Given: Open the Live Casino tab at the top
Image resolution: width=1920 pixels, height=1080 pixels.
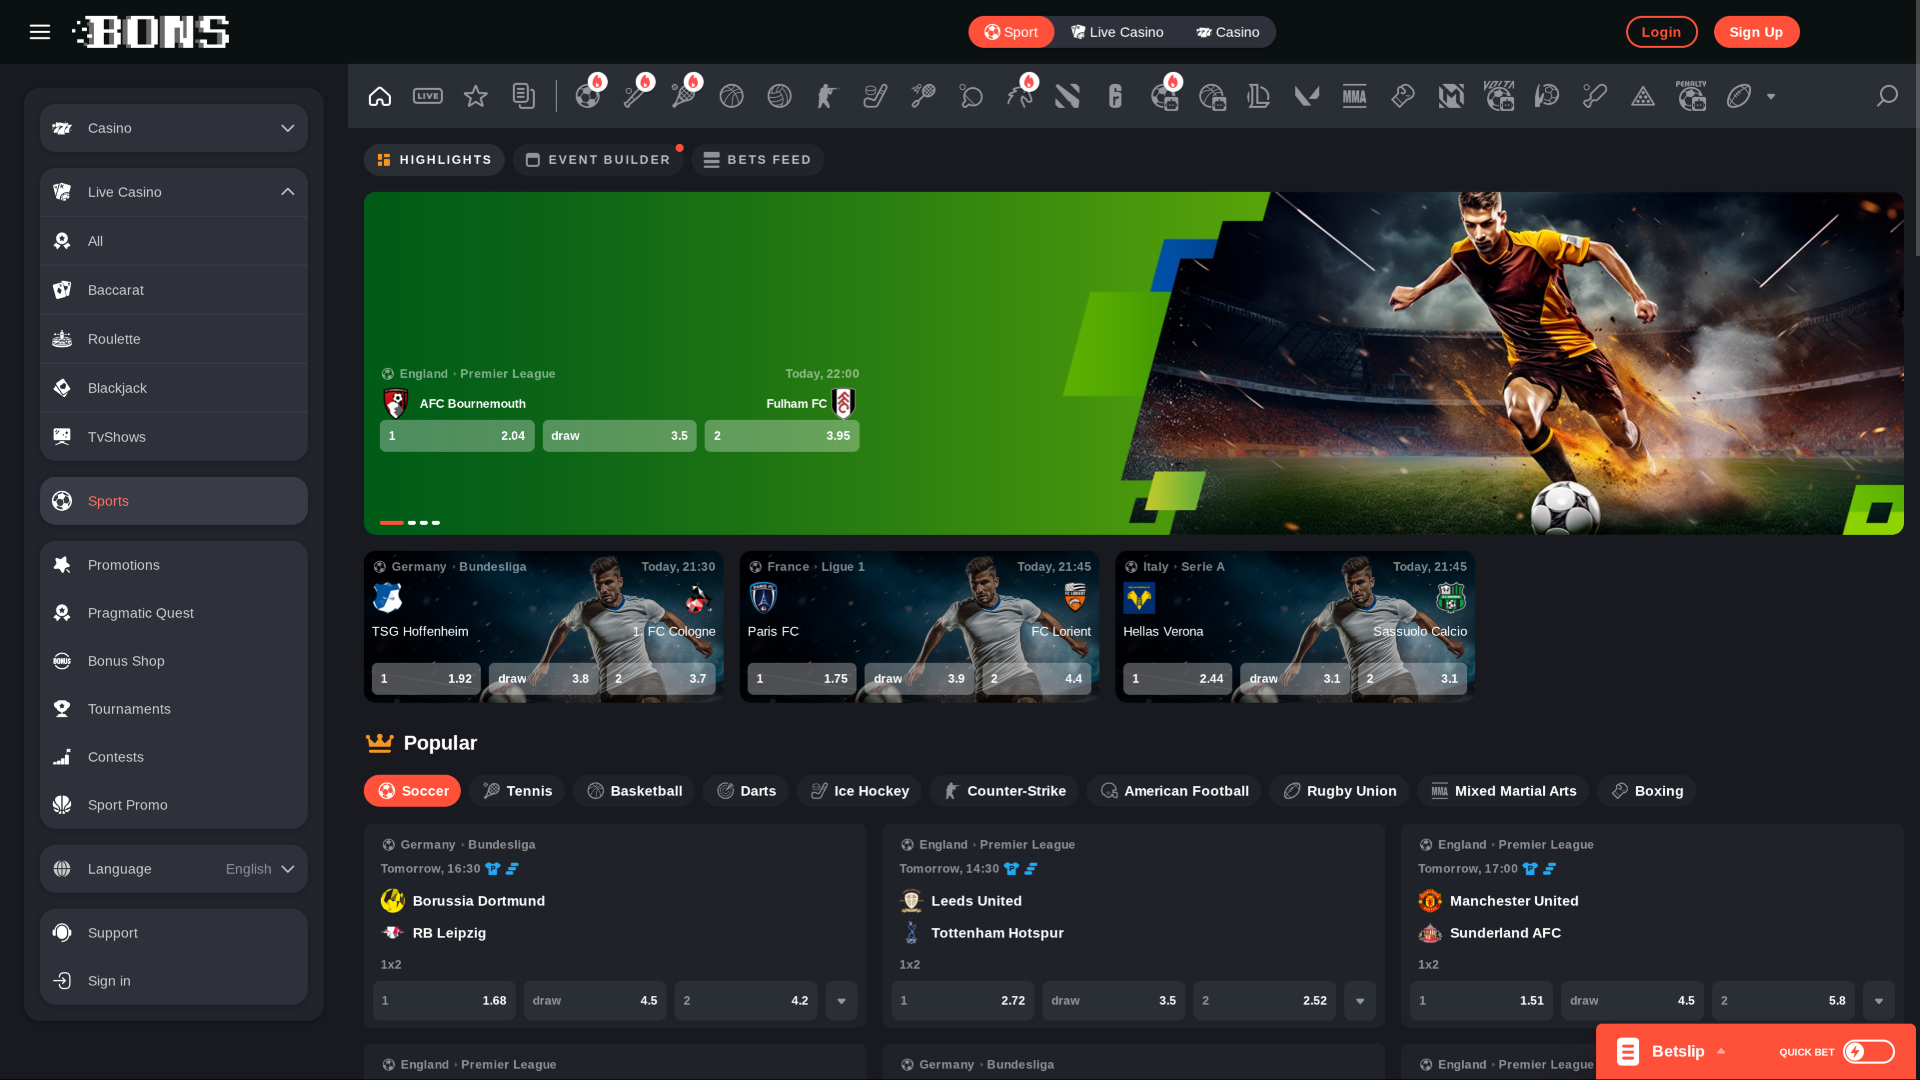Looking at the screenshot, I should click(x=1117, y=31).
